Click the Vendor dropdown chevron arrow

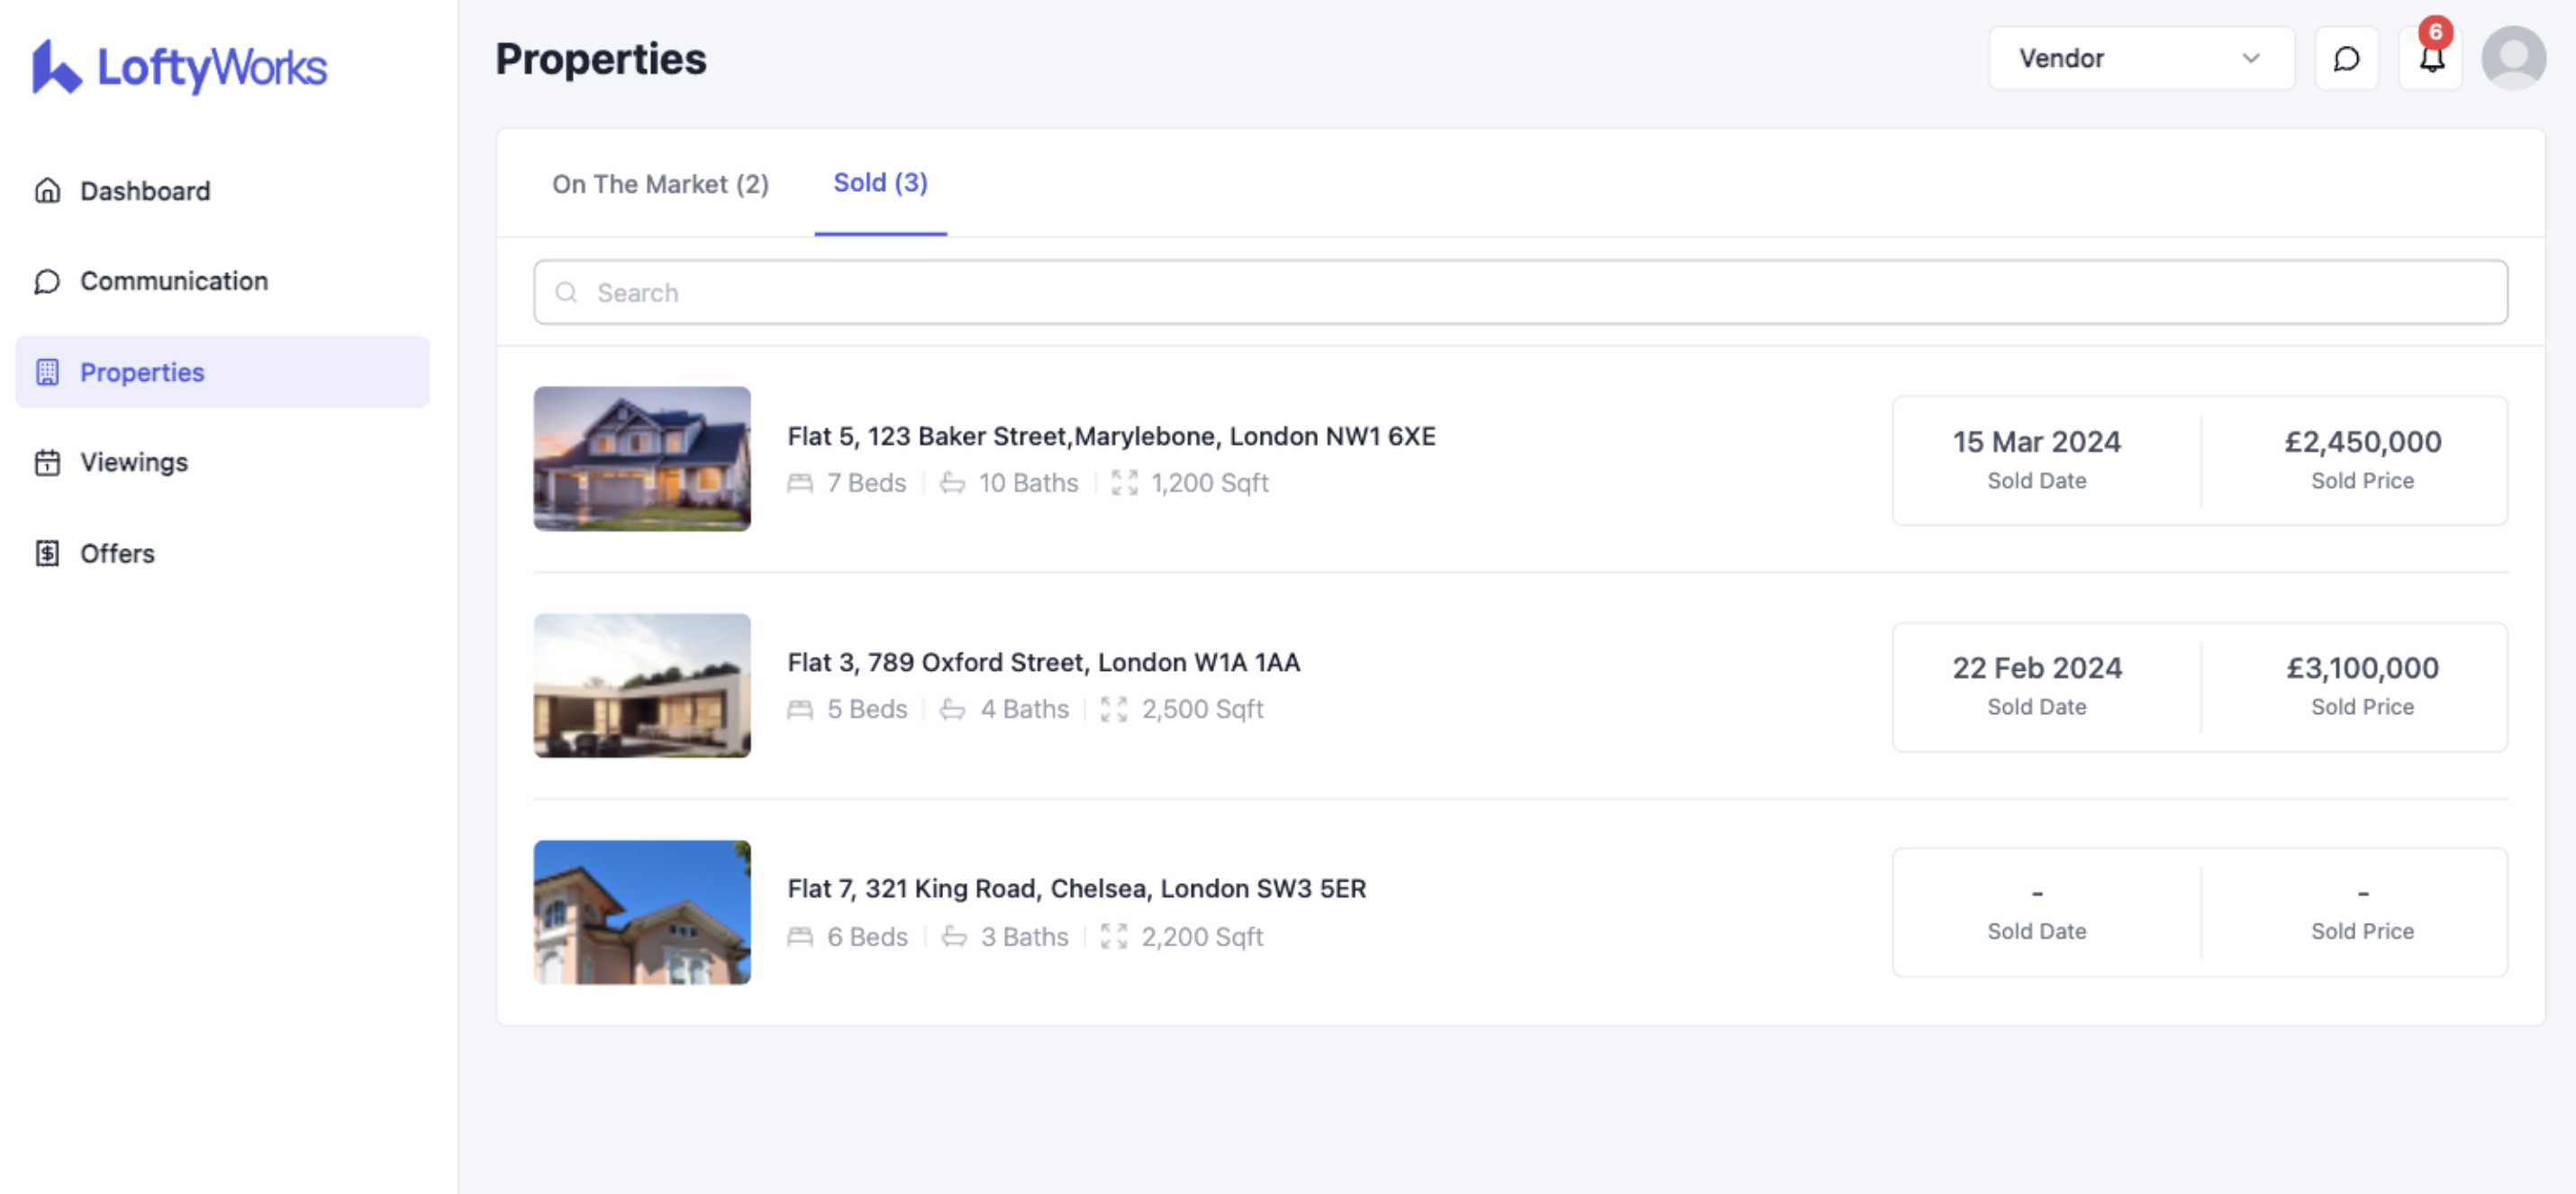pos(2251,59)
